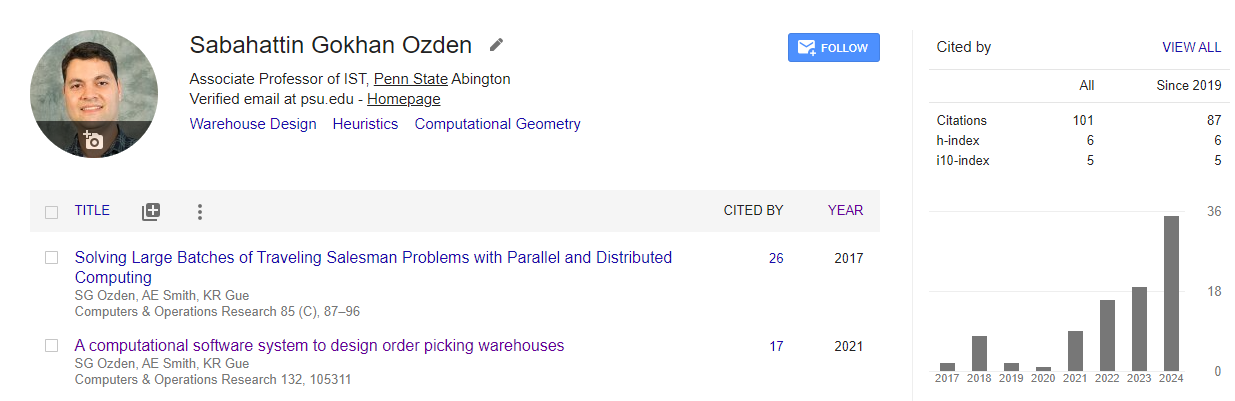The width and height of the screenshot is (1235, 401).
Task: Select the Computational Geometry interest tag
Action: [x=498, y=124]
